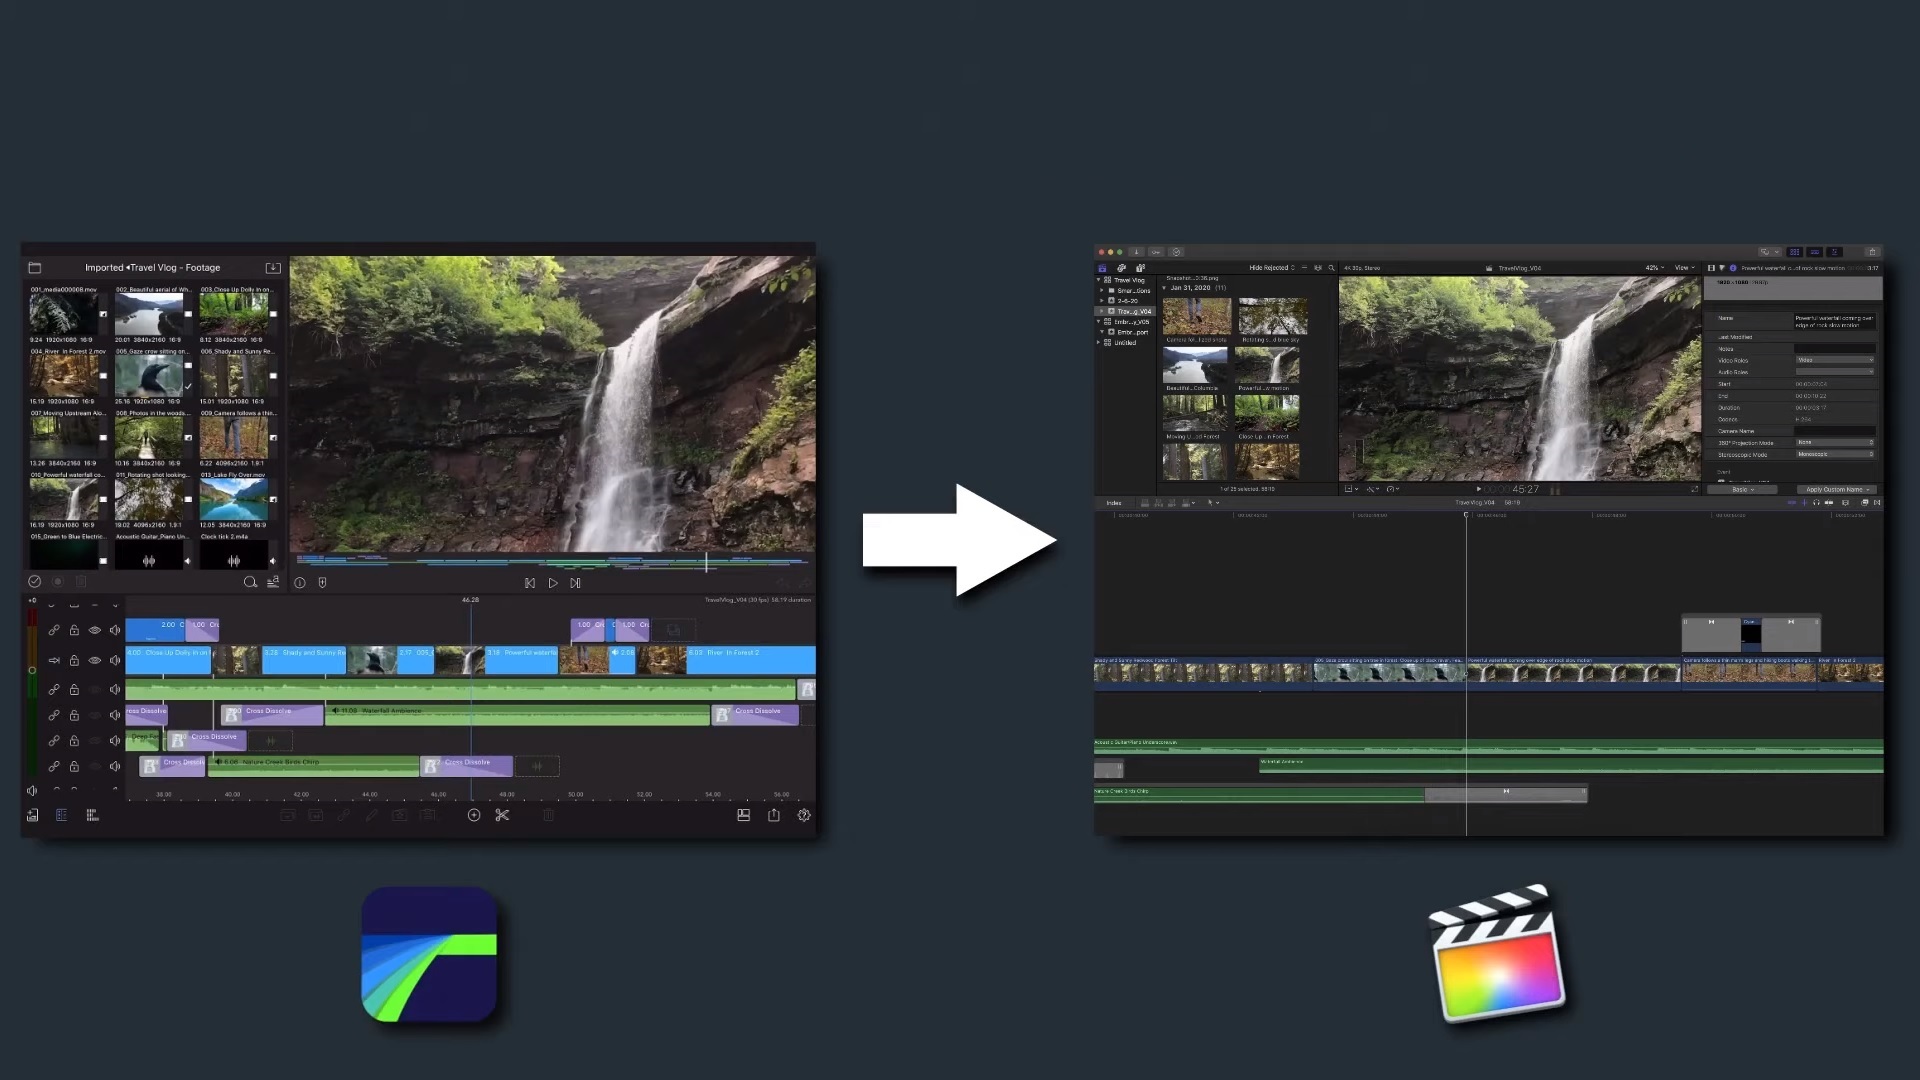Click the add project icon at LumaFusion bottom left
The image size is (1920, 1080).
[x=33, y=816]
